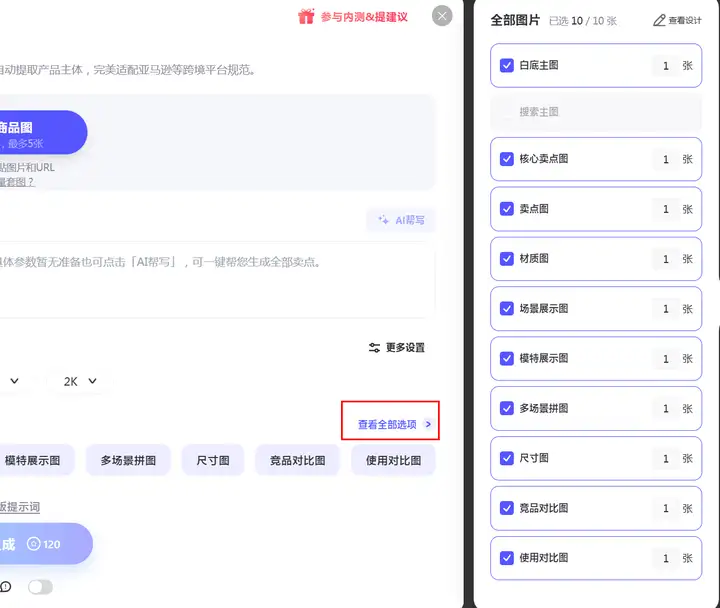720x608 pixels.
Task: Click the 查看设计 link
Action: tap(685, 20)
